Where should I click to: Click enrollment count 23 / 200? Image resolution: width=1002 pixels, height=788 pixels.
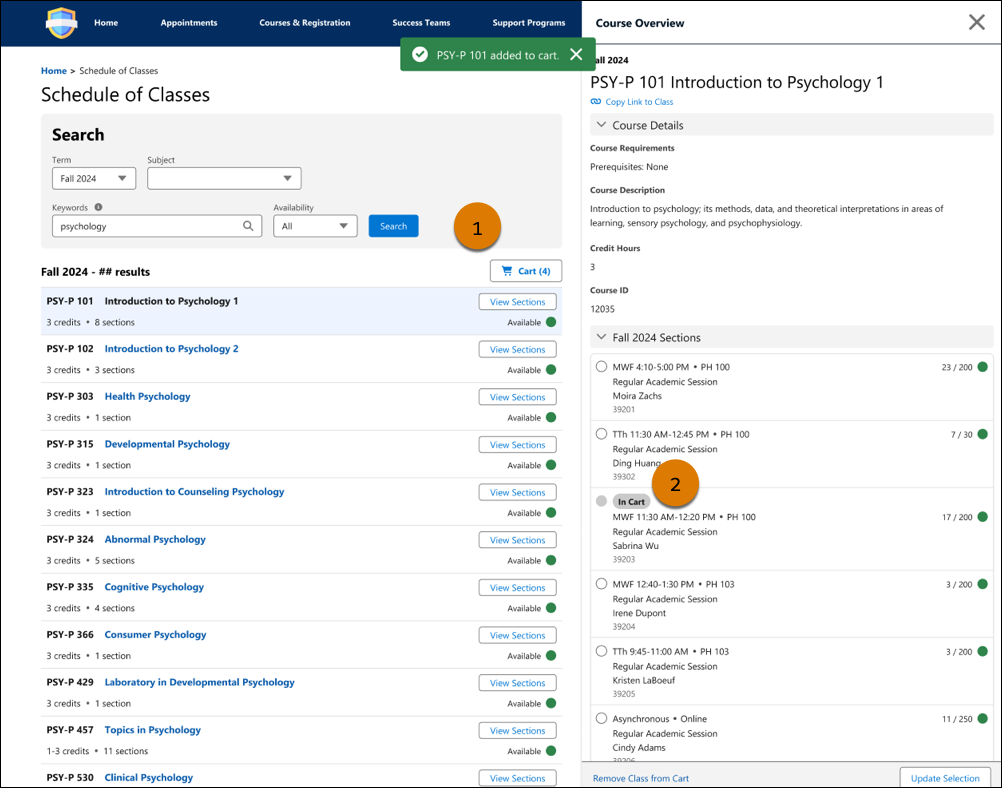(x=957, y=367)
